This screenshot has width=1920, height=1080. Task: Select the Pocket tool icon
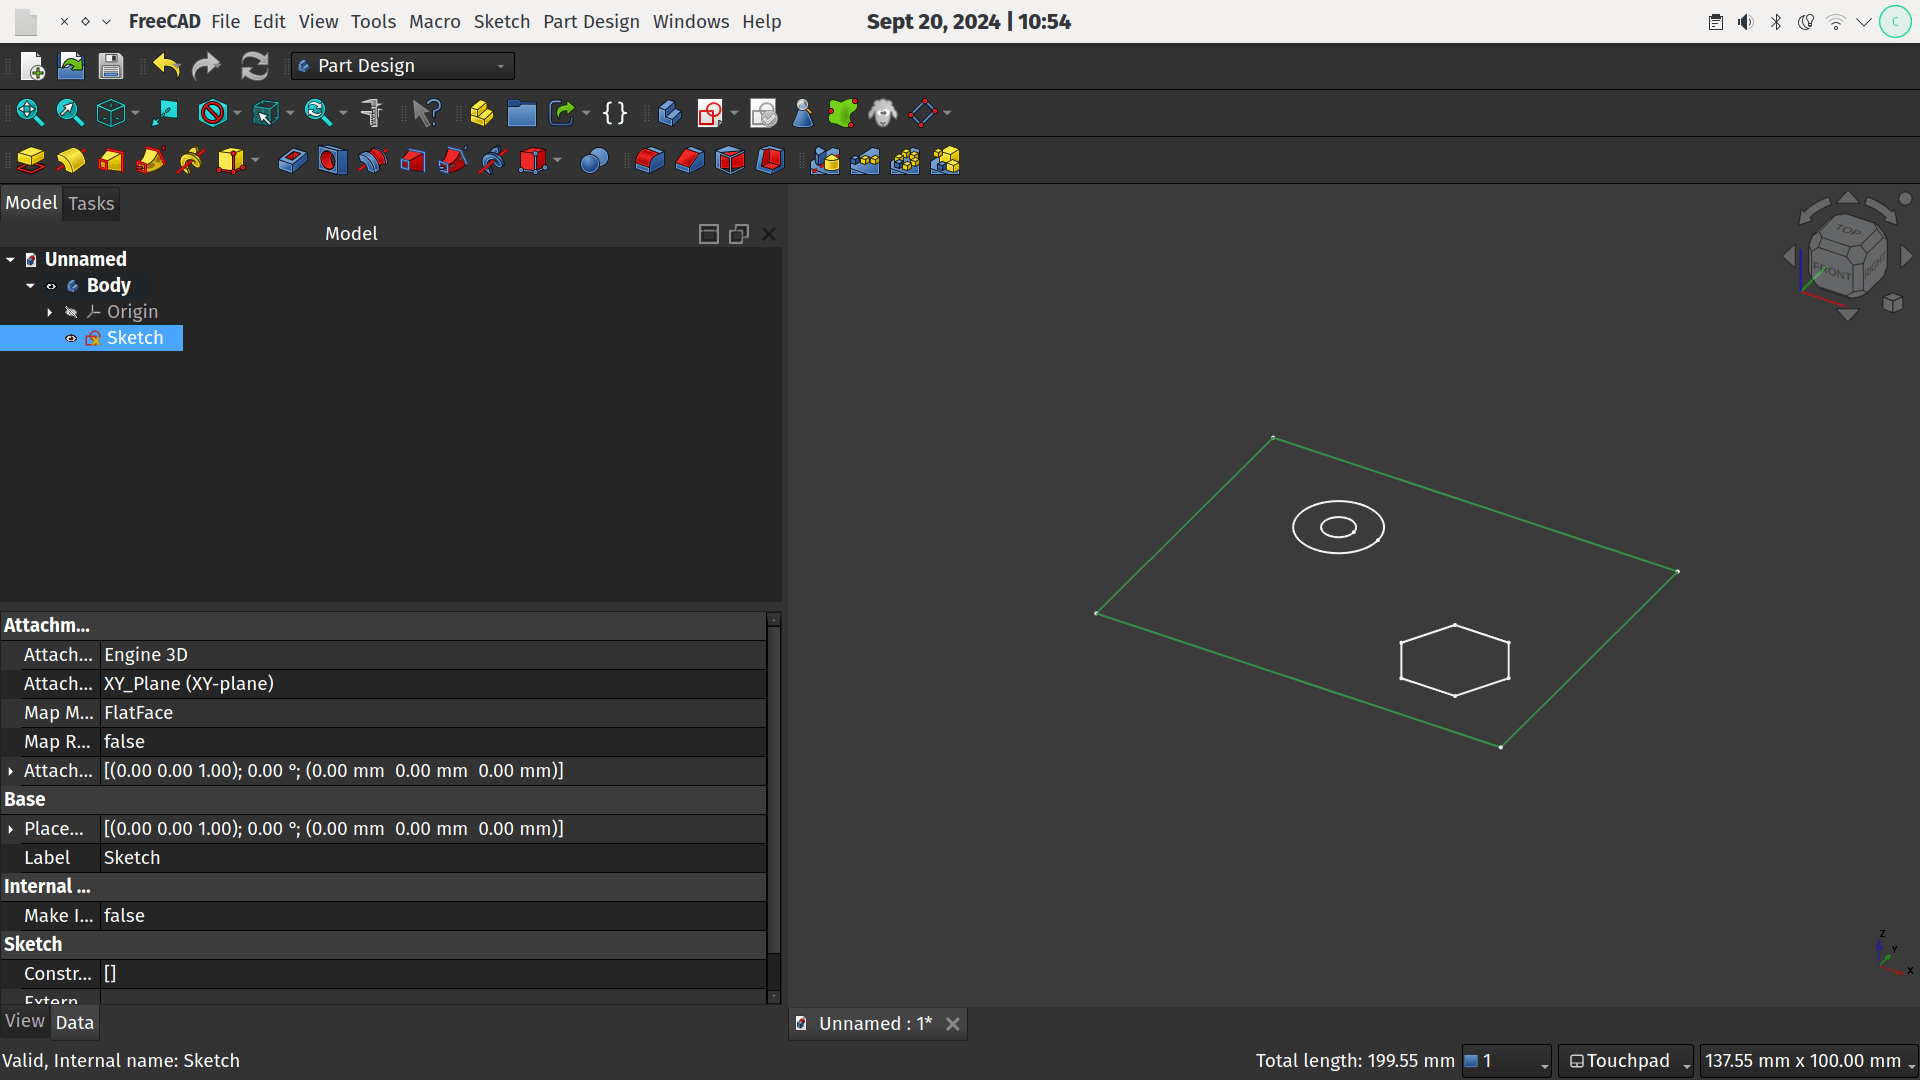coord(292,161)
